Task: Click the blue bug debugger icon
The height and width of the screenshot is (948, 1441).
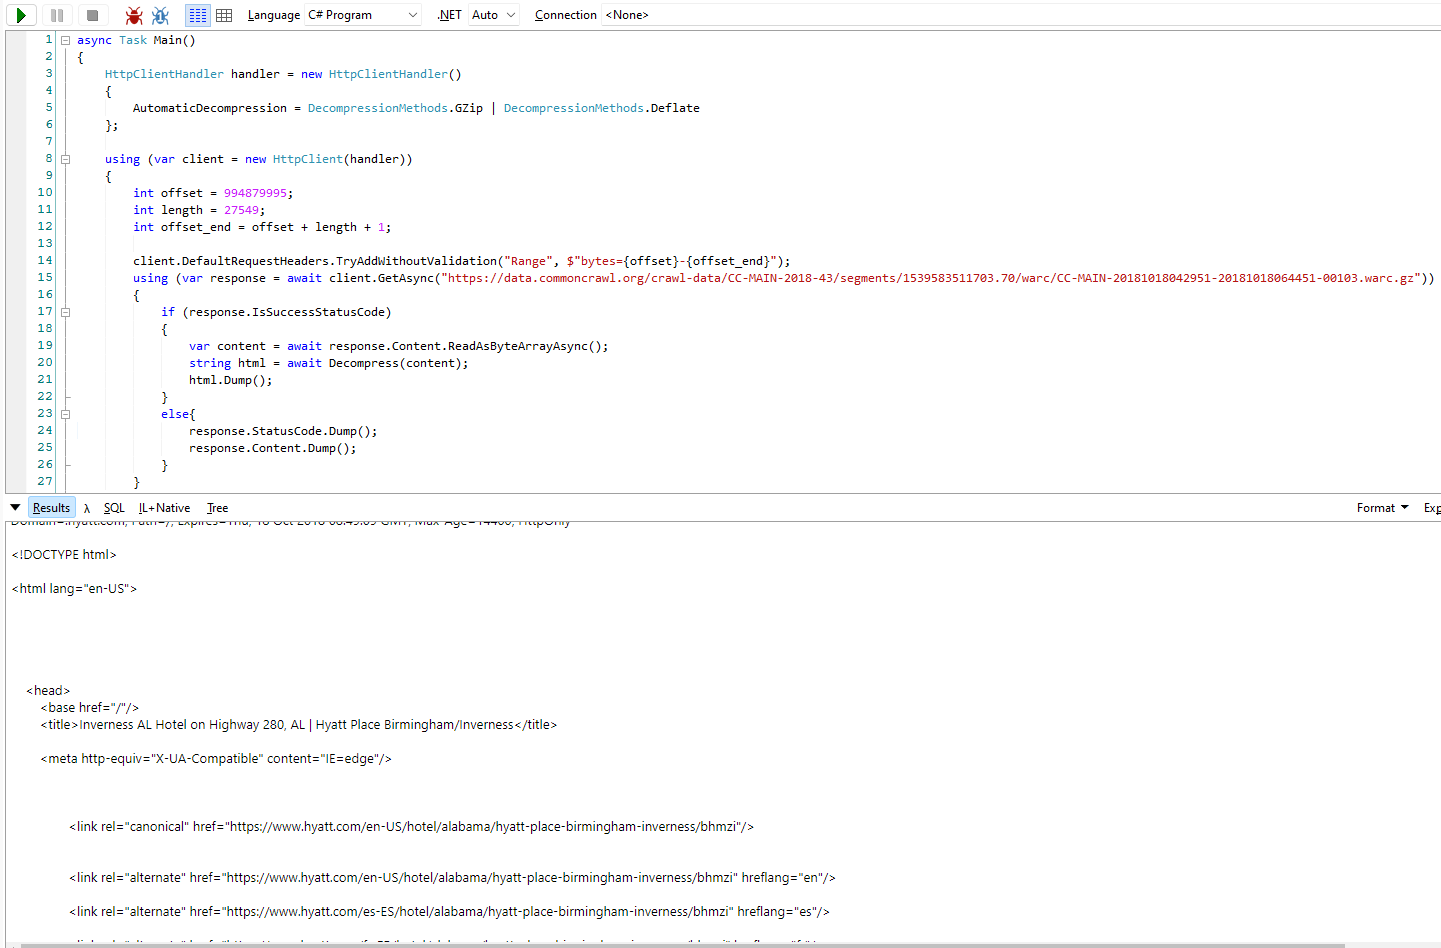Action: coord(160,15)
